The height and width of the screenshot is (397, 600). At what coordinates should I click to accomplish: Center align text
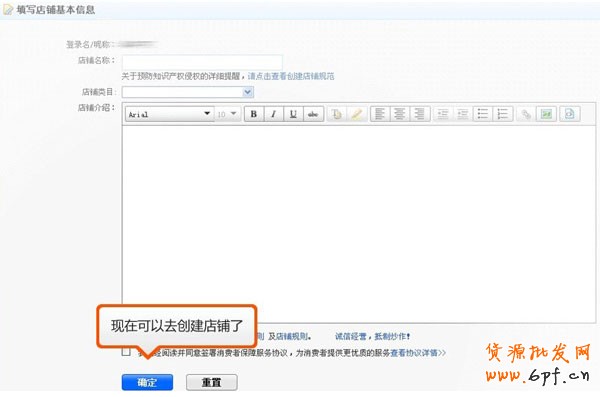tap(400, 114)
